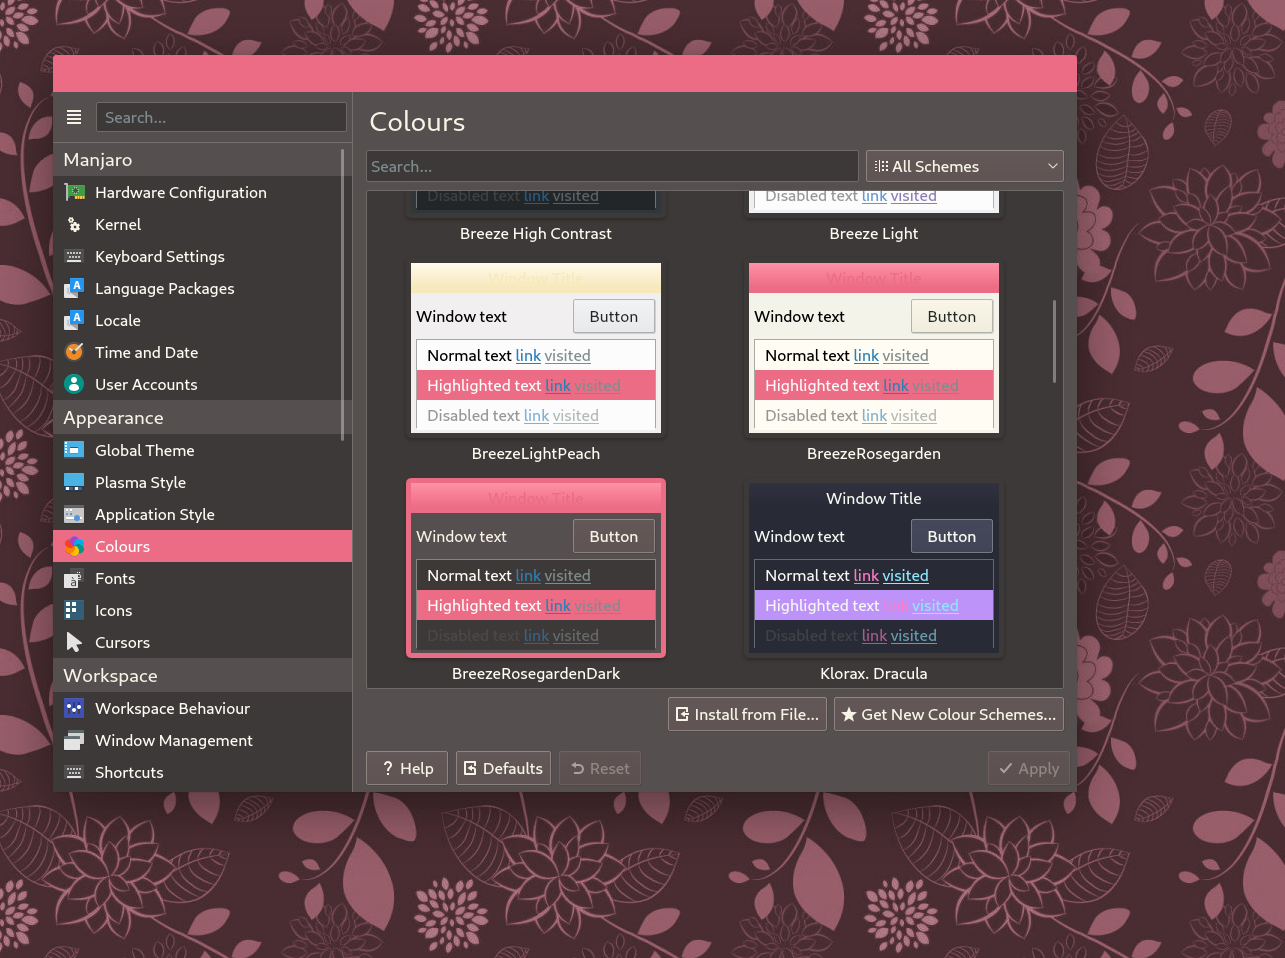Click the Locale icon

[x=74, y=320]
